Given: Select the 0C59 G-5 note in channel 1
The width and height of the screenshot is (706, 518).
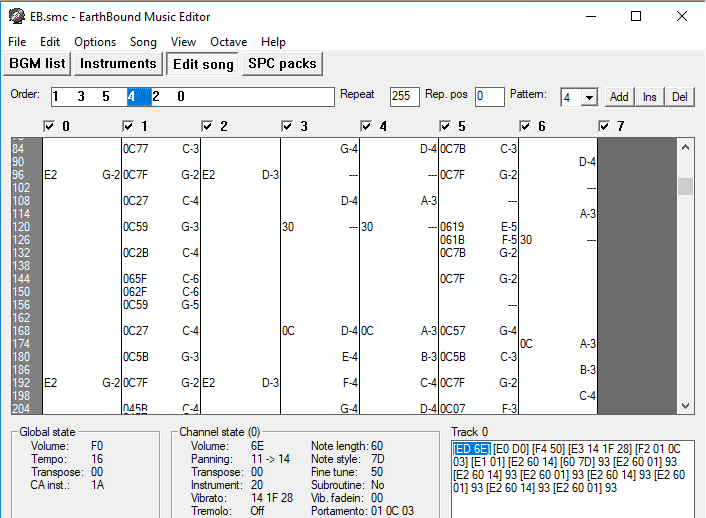Looking at the screenshot, I should click(x=161, y=305).
